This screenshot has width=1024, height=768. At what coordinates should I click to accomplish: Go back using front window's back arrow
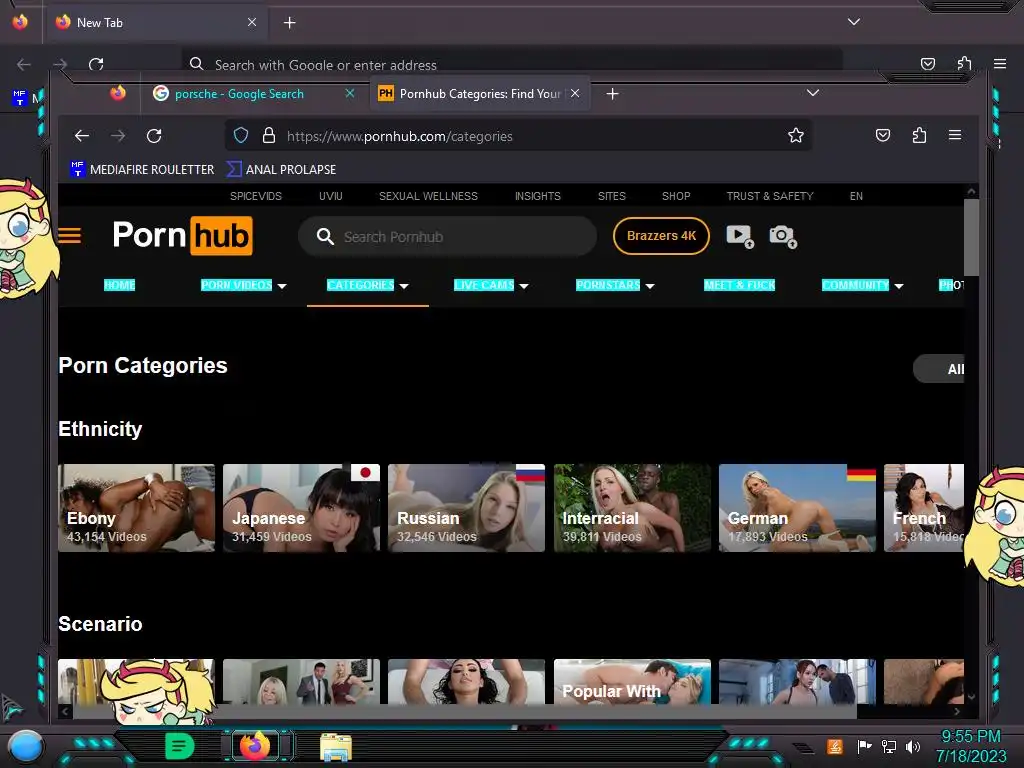[82, 136]
